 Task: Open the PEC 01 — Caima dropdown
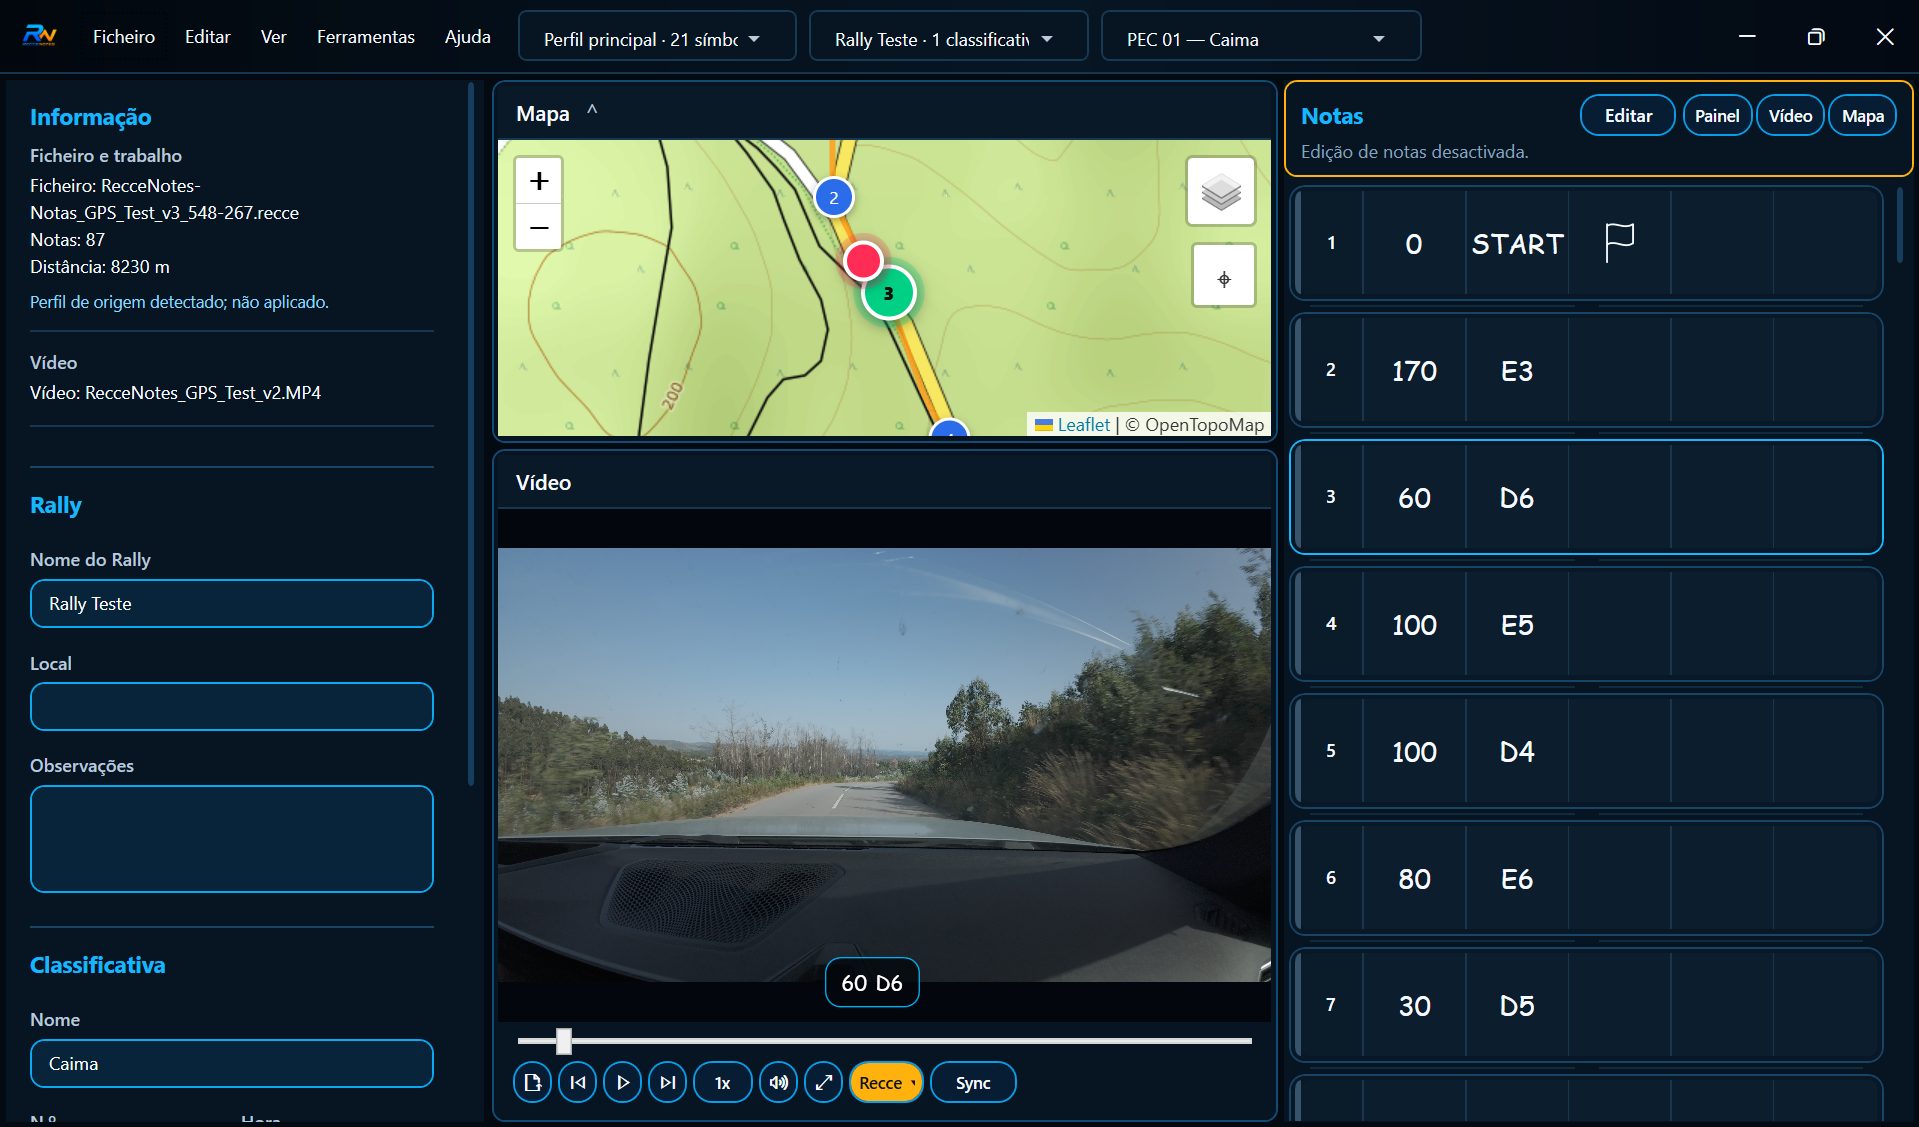tap(1260, 38)
